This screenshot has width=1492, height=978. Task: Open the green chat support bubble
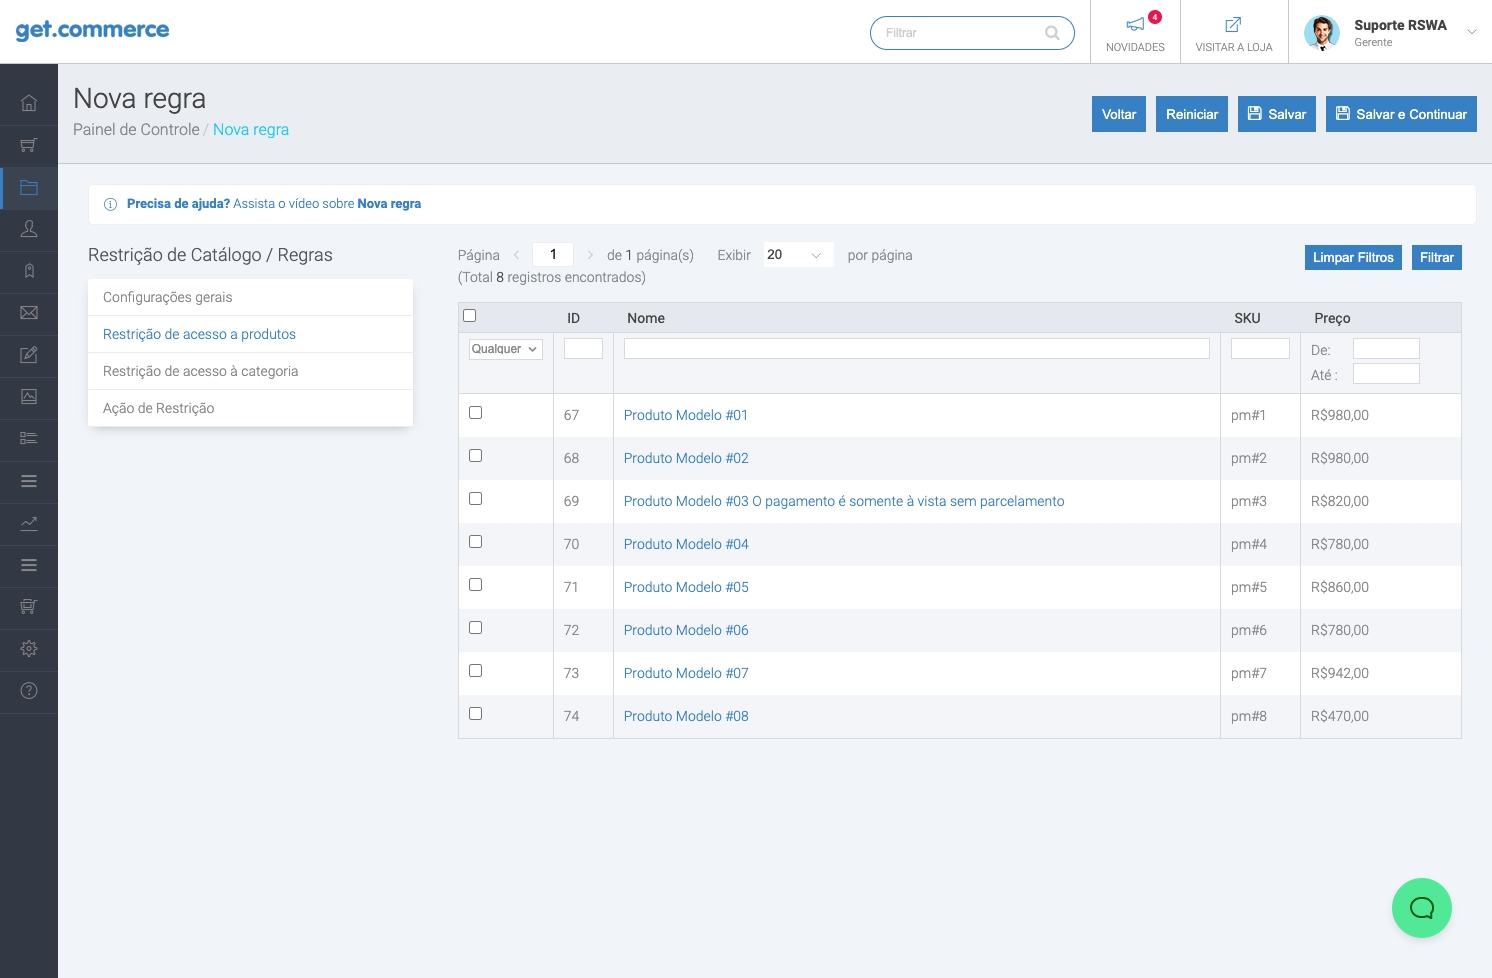click(x=1421, y=908)
